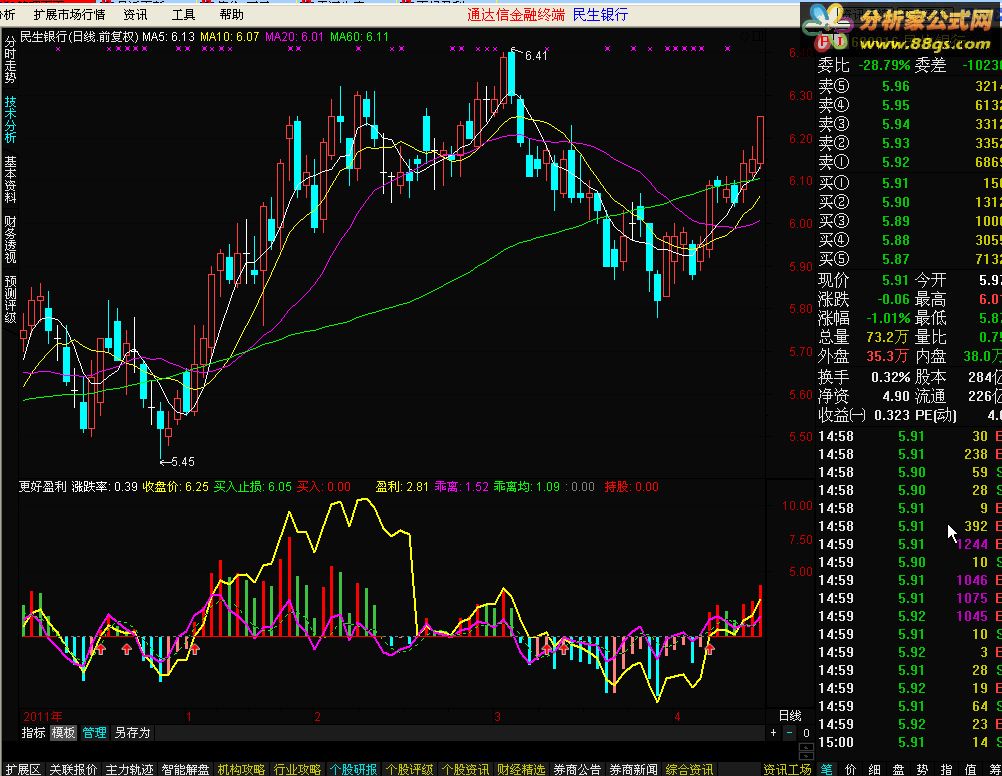This screenshot has width=1002, height=776.
Task: Switch to the 盘 tab
Action: [x=898, y=770]
